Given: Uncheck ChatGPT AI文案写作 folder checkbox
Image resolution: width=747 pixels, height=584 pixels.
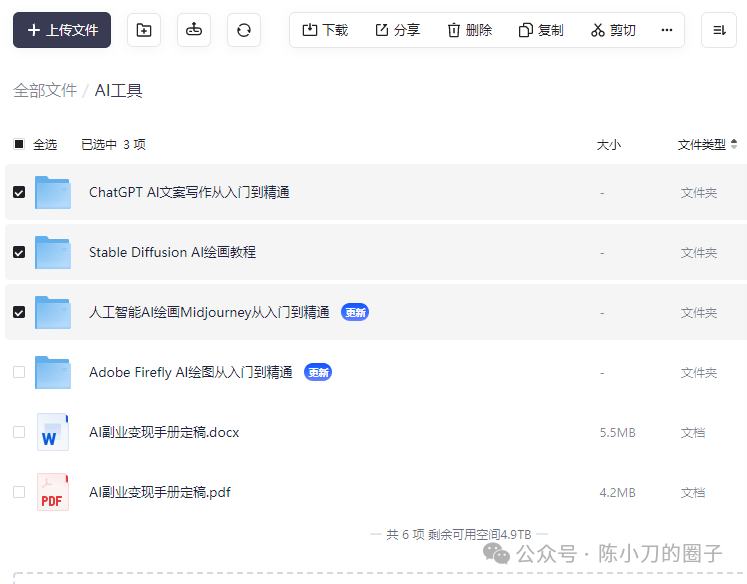Looking at the screenshot, I should [x=19, y=192].
